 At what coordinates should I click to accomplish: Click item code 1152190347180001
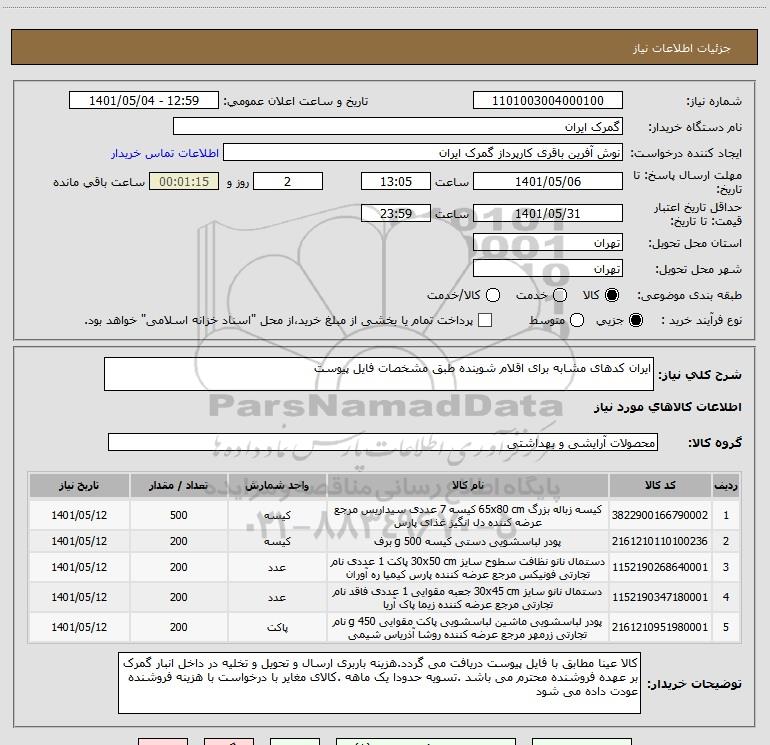(x=660, y=597)
